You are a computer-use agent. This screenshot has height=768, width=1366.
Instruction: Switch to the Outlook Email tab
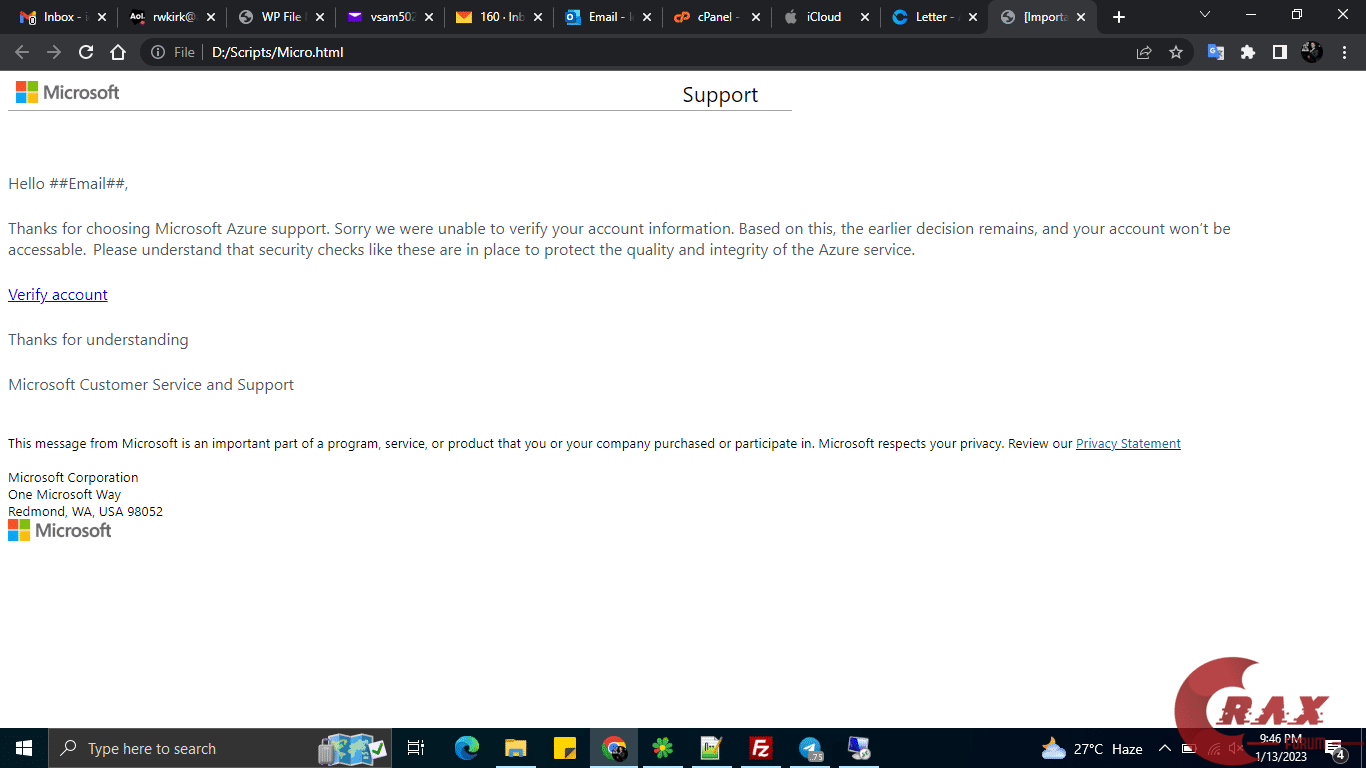(607, 17)
